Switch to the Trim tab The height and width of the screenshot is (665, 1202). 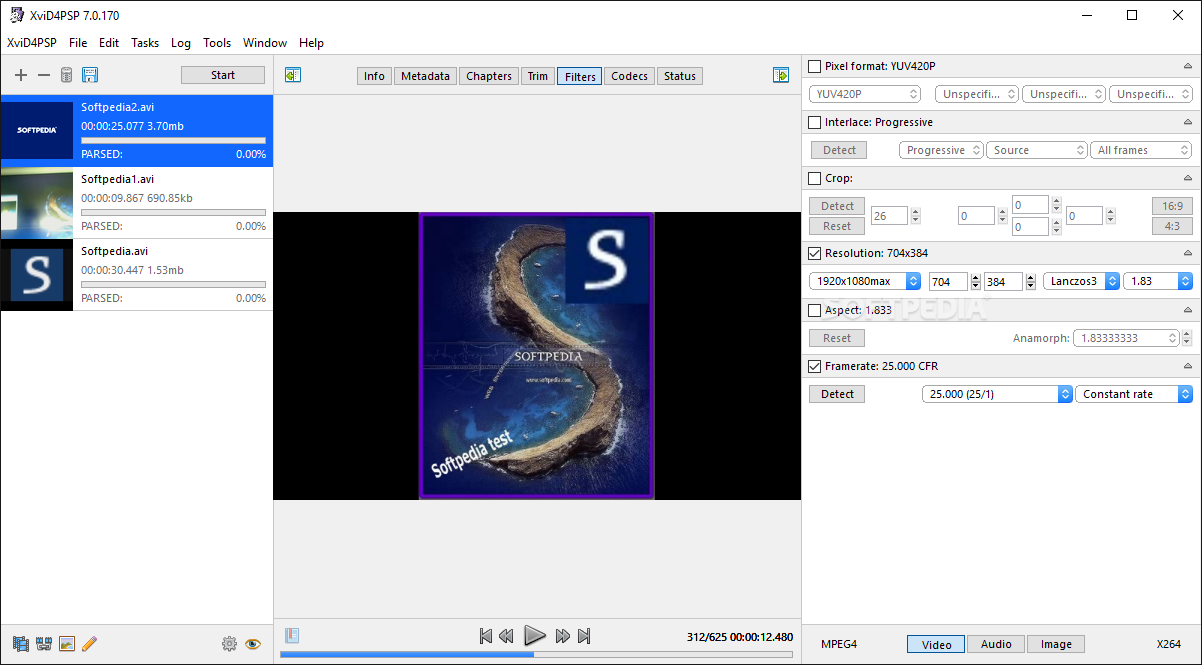pyautogui.click(x=538, y=76)
